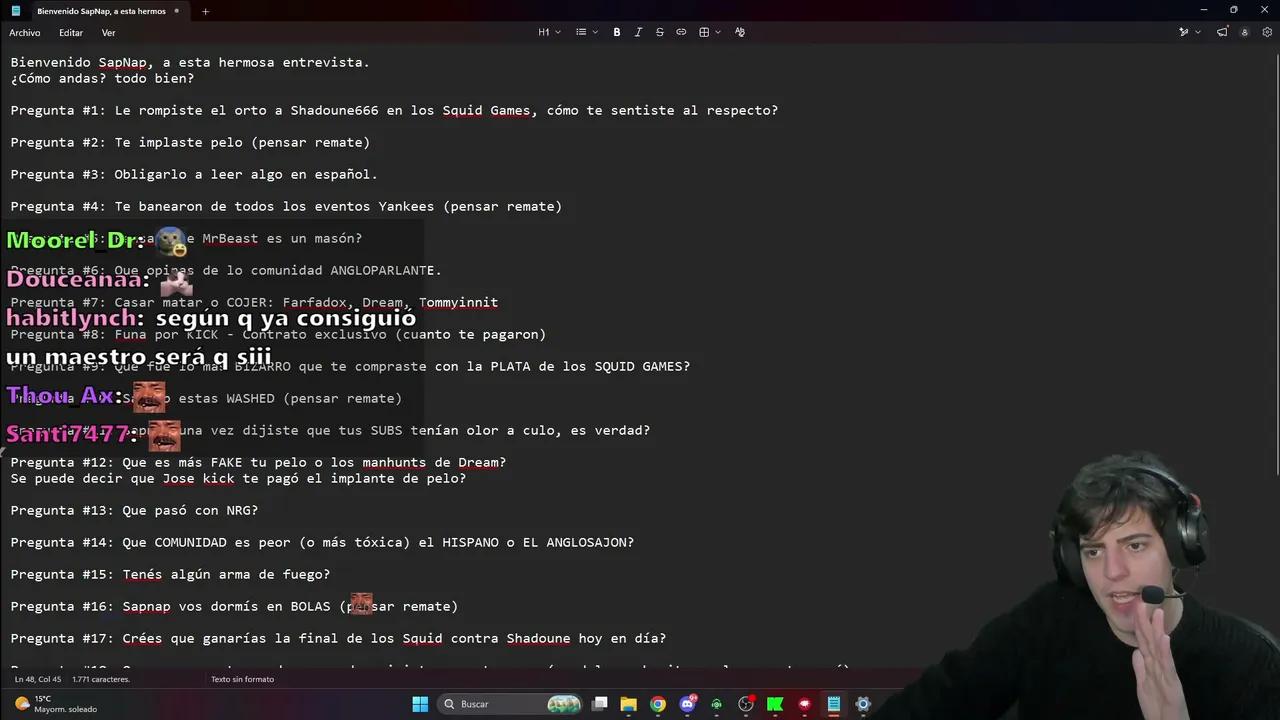This screenshot has width=1280, height=720.
Task: Open the Ver menu
Action: (108, 33)
